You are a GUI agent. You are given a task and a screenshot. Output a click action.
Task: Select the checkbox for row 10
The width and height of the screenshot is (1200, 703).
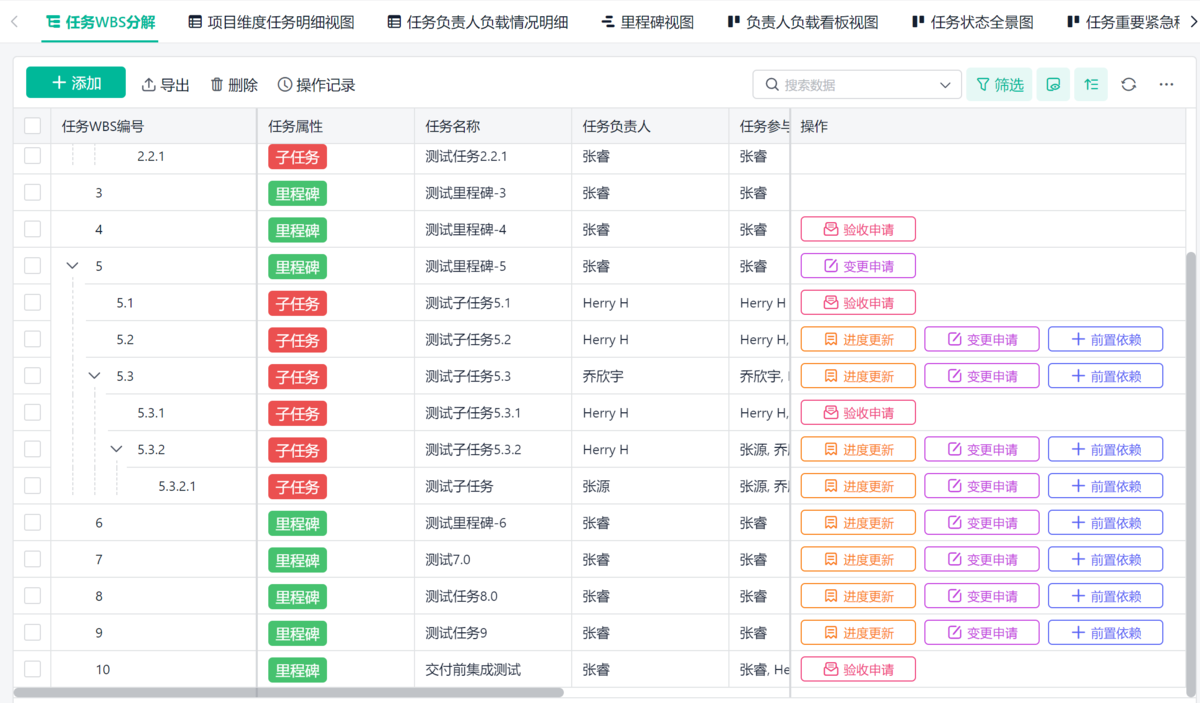(x=33, y=669)
